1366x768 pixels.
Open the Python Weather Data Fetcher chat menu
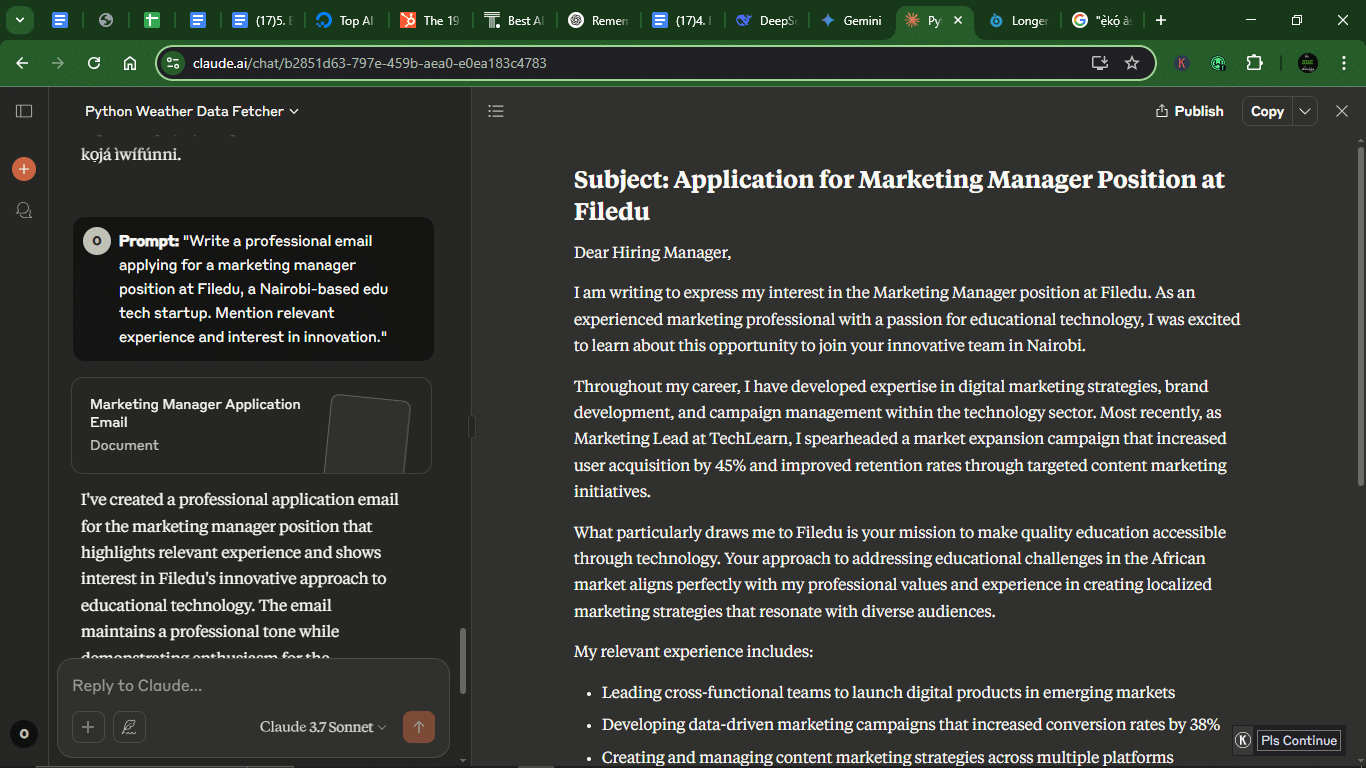[192, 111]
